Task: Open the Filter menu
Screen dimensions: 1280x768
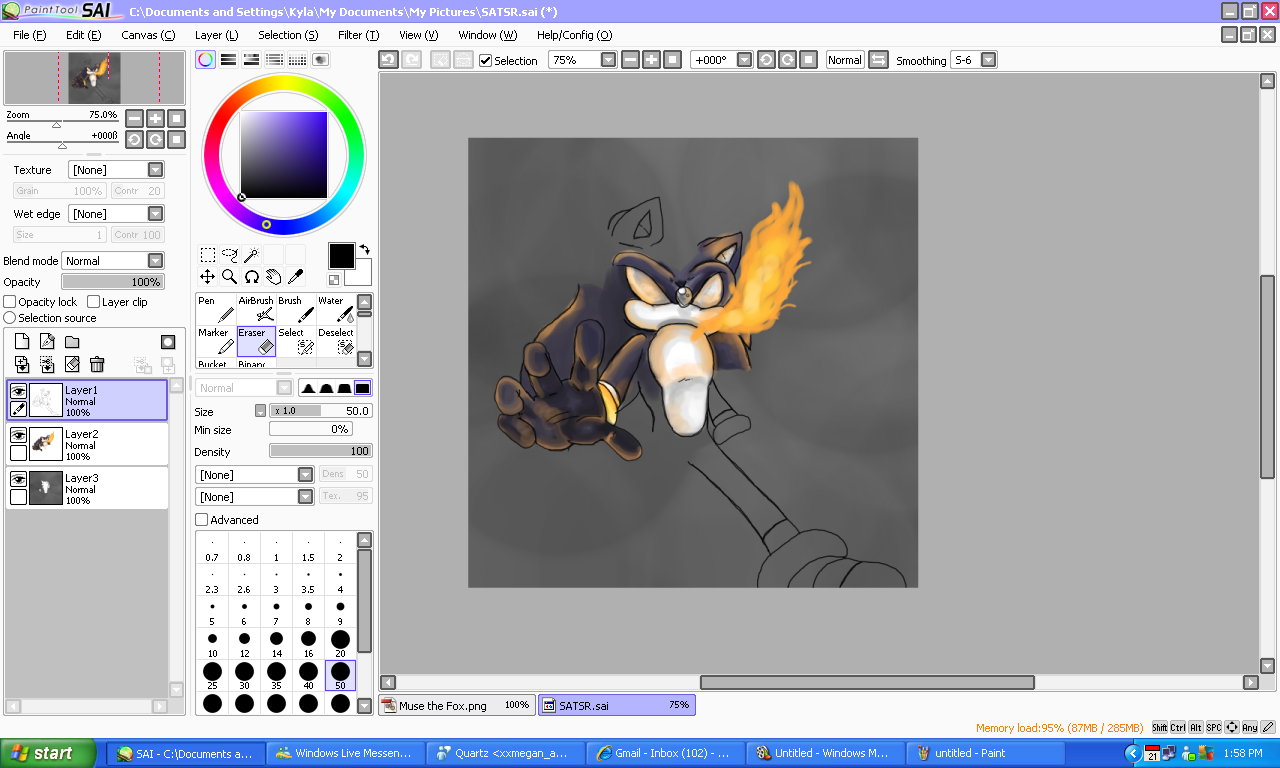Action: (357, 35)
